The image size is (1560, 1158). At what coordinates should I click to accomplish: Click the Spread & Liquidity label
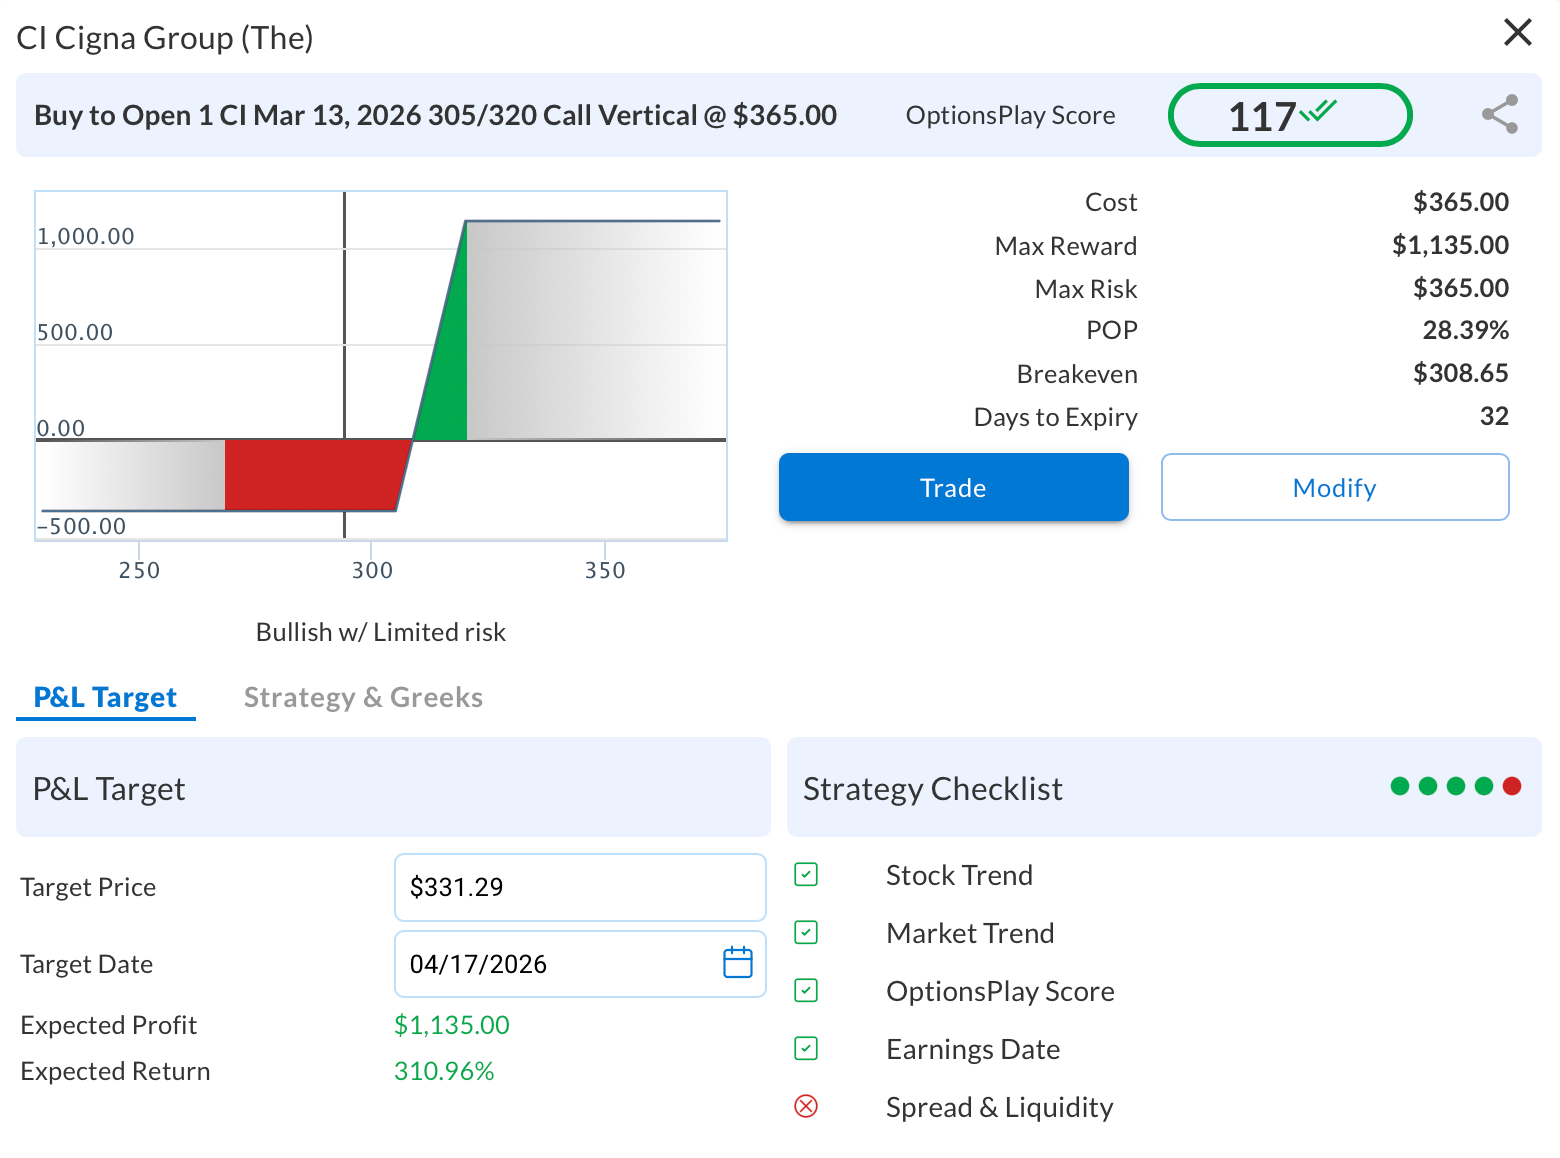pos(999,1107)
